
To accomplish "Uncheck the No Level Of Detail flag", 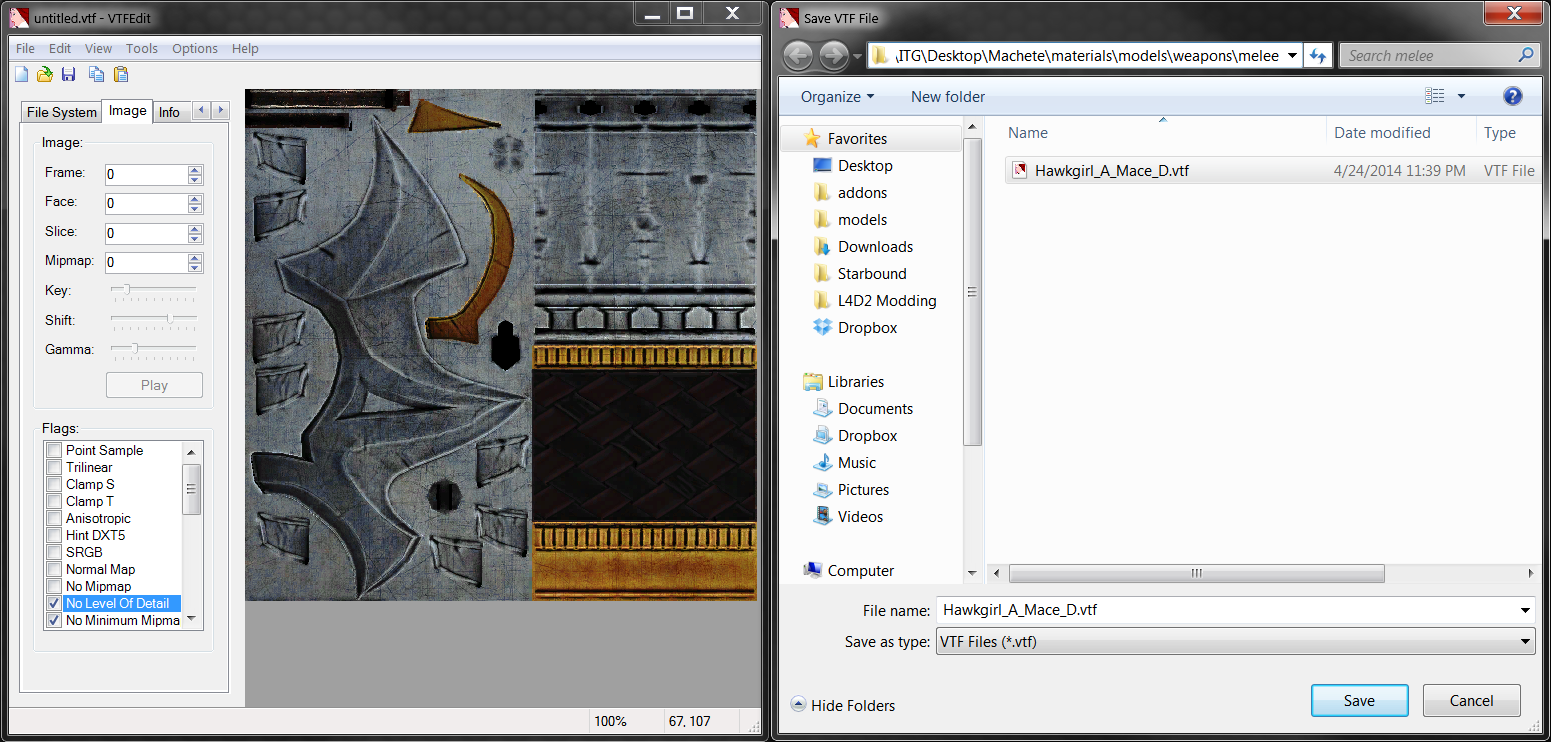I will tap(54, 604).
